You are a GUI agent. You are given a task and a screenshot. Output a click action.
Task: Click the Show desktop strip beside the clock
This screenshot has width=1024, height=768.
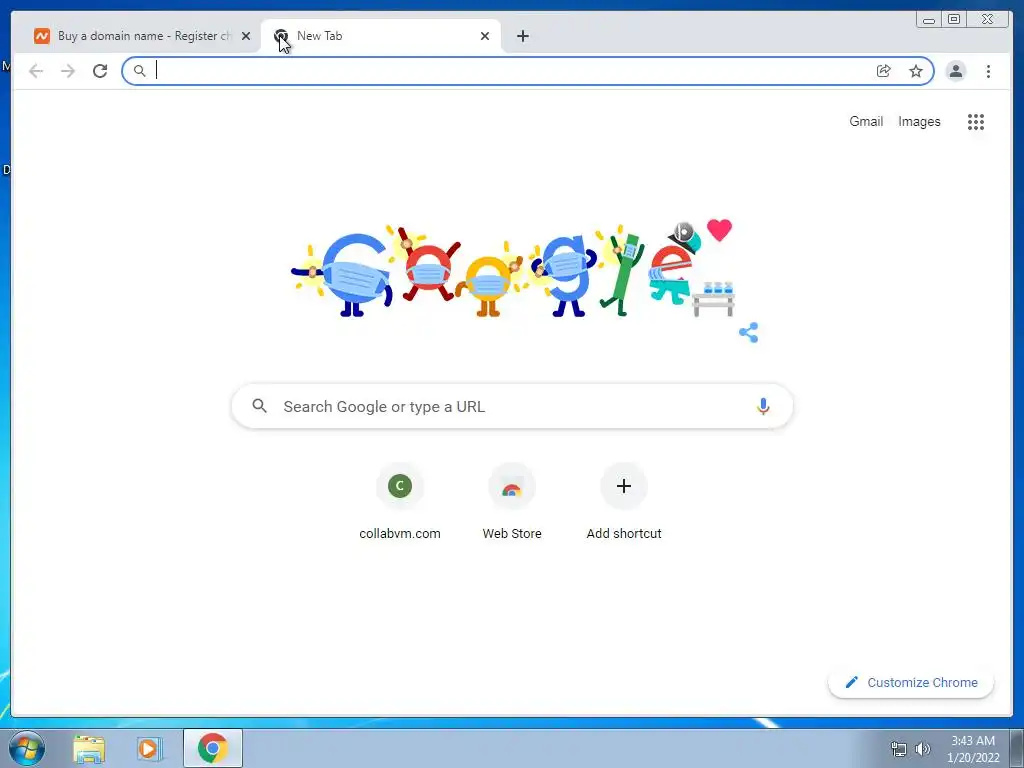[x=1017, y=748]
